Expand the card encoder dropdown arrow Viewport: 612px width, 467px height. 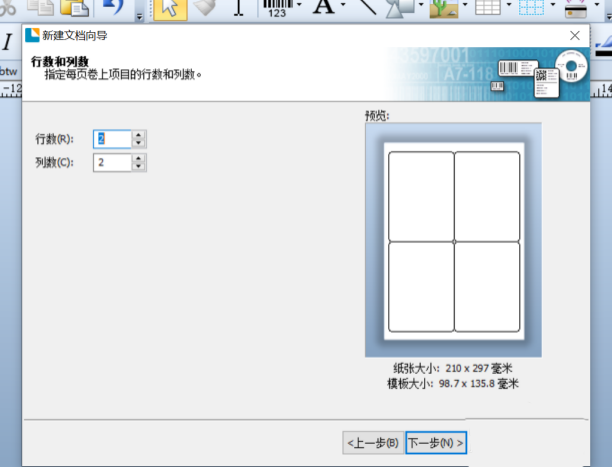click(x=597, y=5)
